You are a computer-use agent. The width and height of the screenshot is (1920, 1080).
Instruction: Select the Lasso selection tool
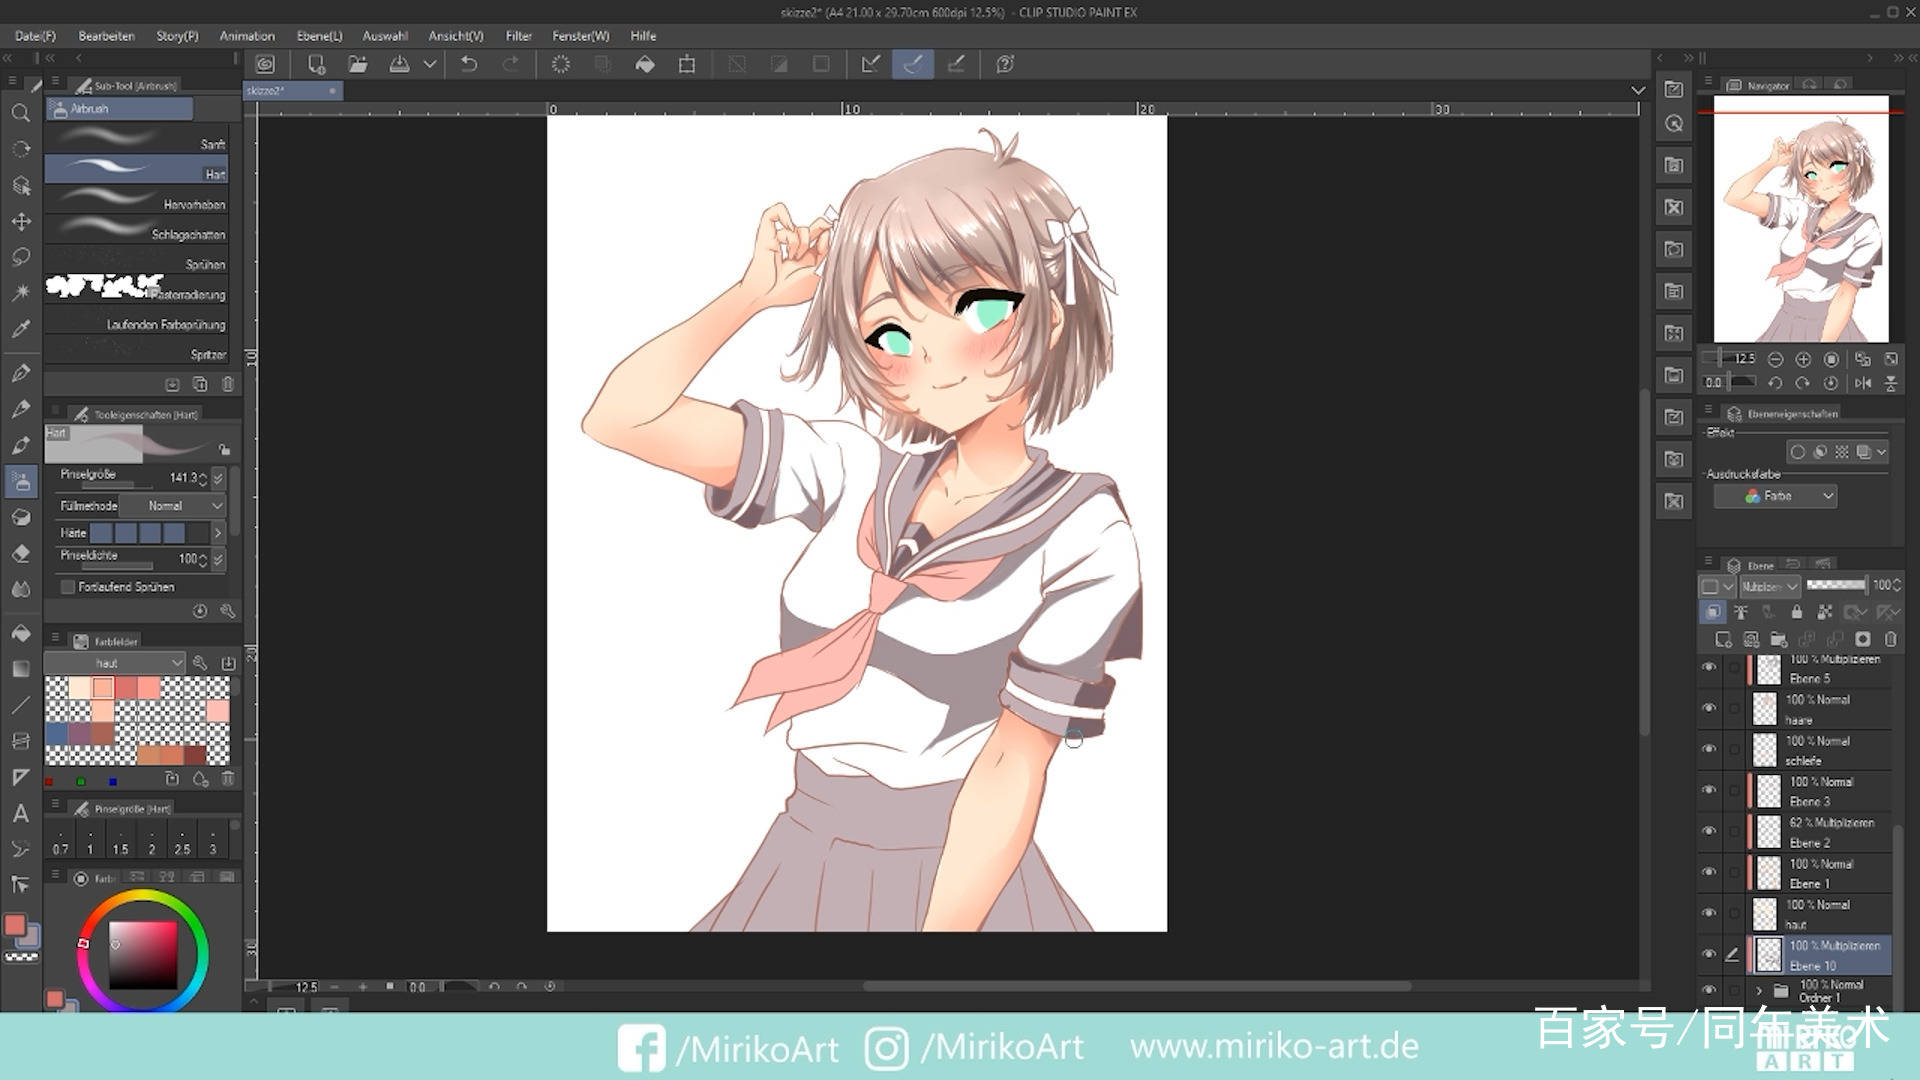[x=20, y=257]
